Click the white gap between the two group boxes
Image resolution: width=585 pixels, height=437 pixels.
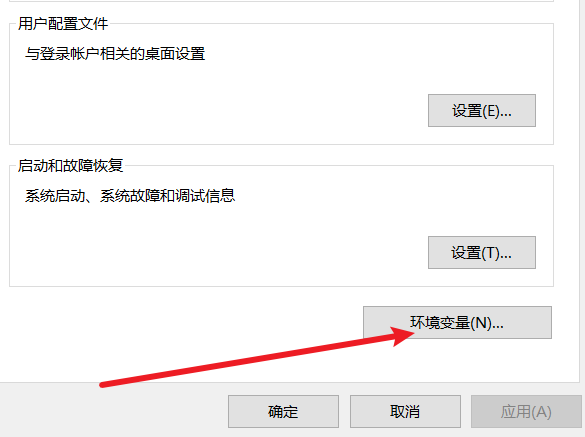point(281,153)
